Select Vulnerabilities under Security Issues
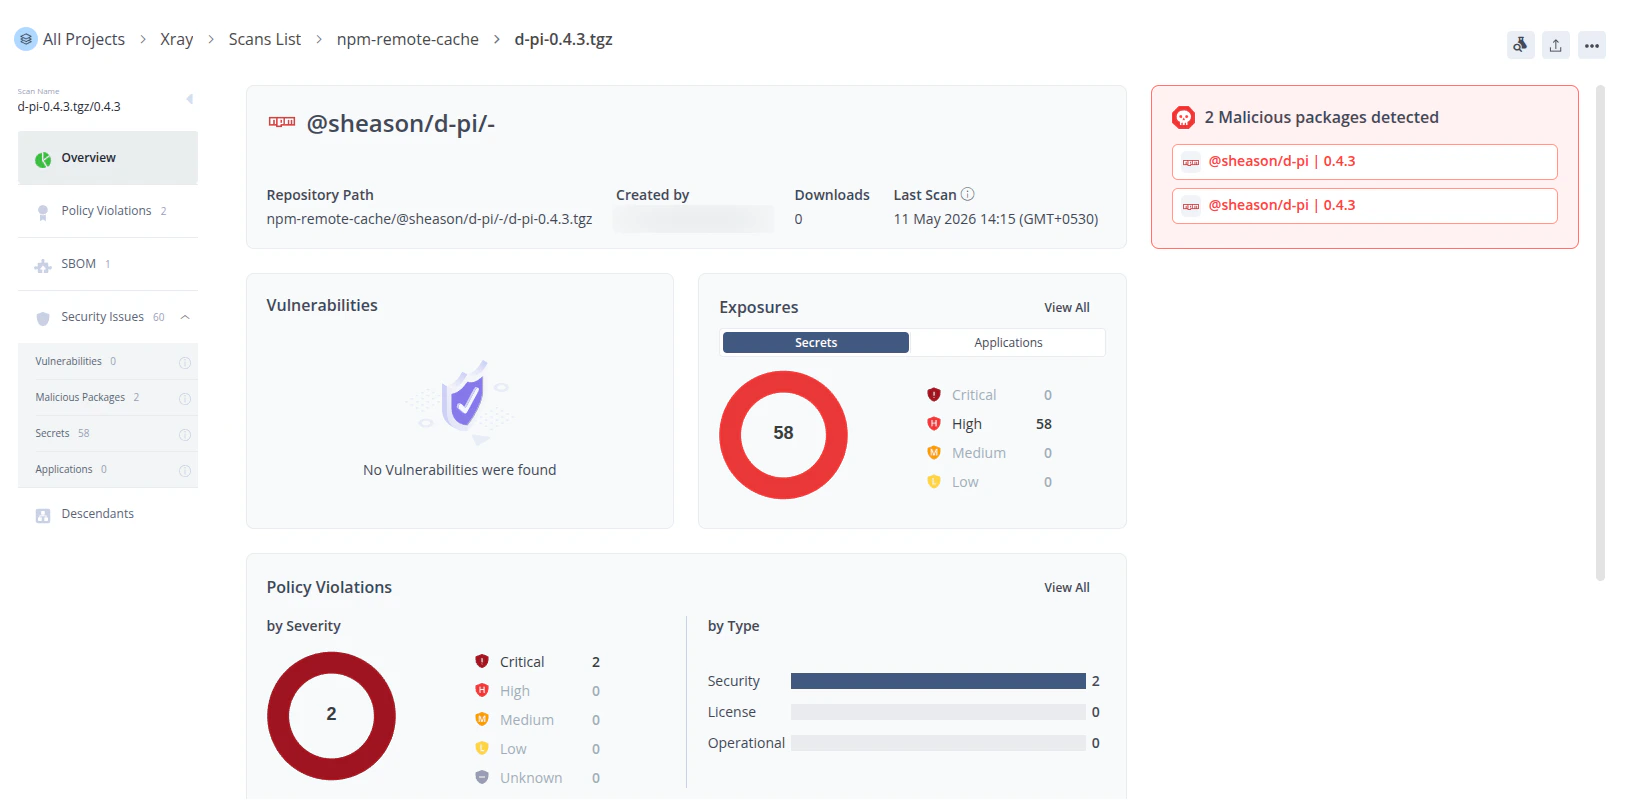Screen dimensions: 1629x810 (x=108, y=362)
